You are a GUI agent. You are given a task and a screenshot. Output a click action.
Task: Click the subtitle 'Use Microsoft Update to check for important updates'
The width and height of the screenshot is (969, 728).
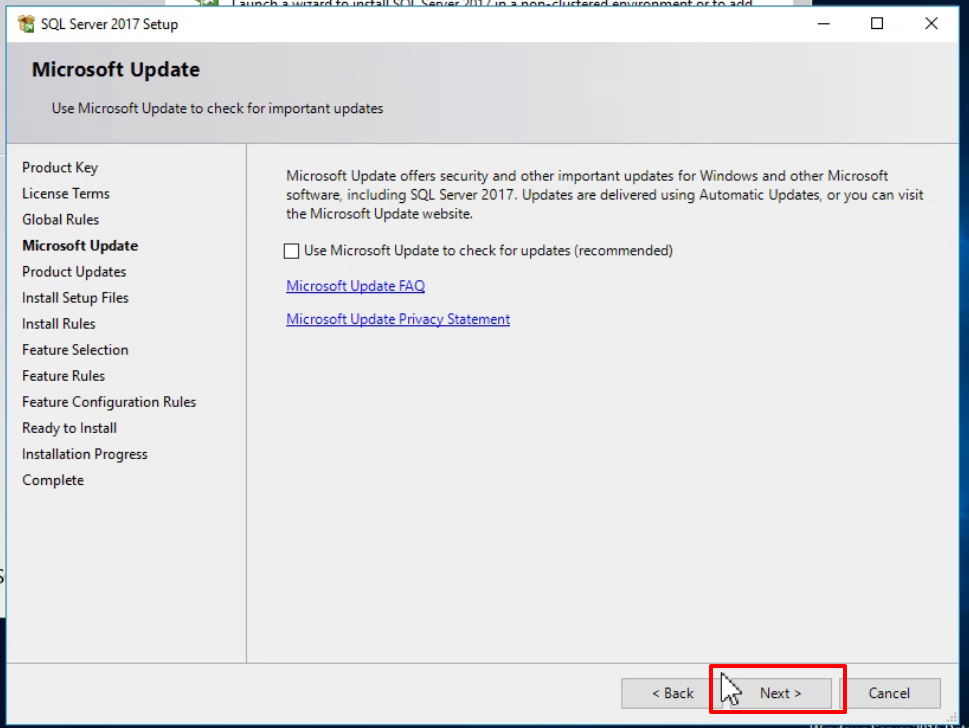218,108
